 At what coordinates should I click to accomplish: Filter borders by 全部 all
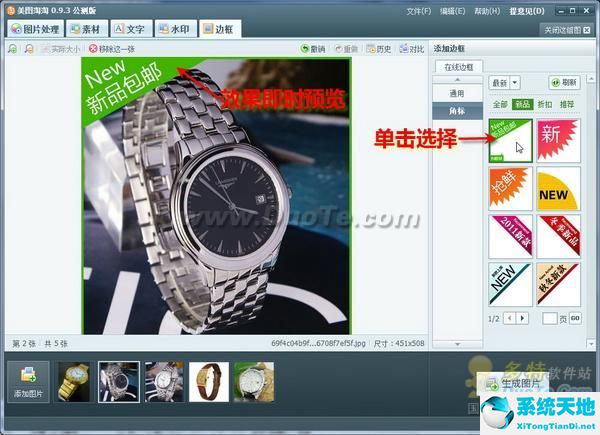(x=500, y=104)
